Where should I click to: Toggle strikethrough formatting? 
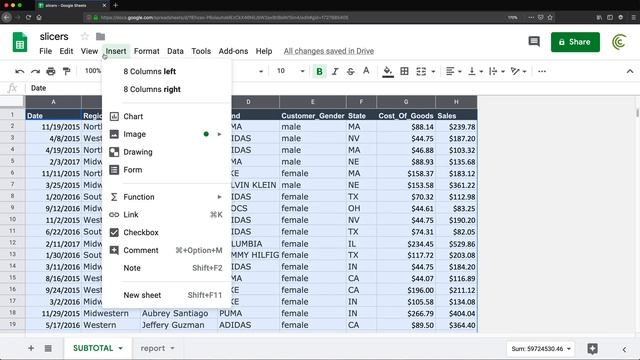click(350, 71)
